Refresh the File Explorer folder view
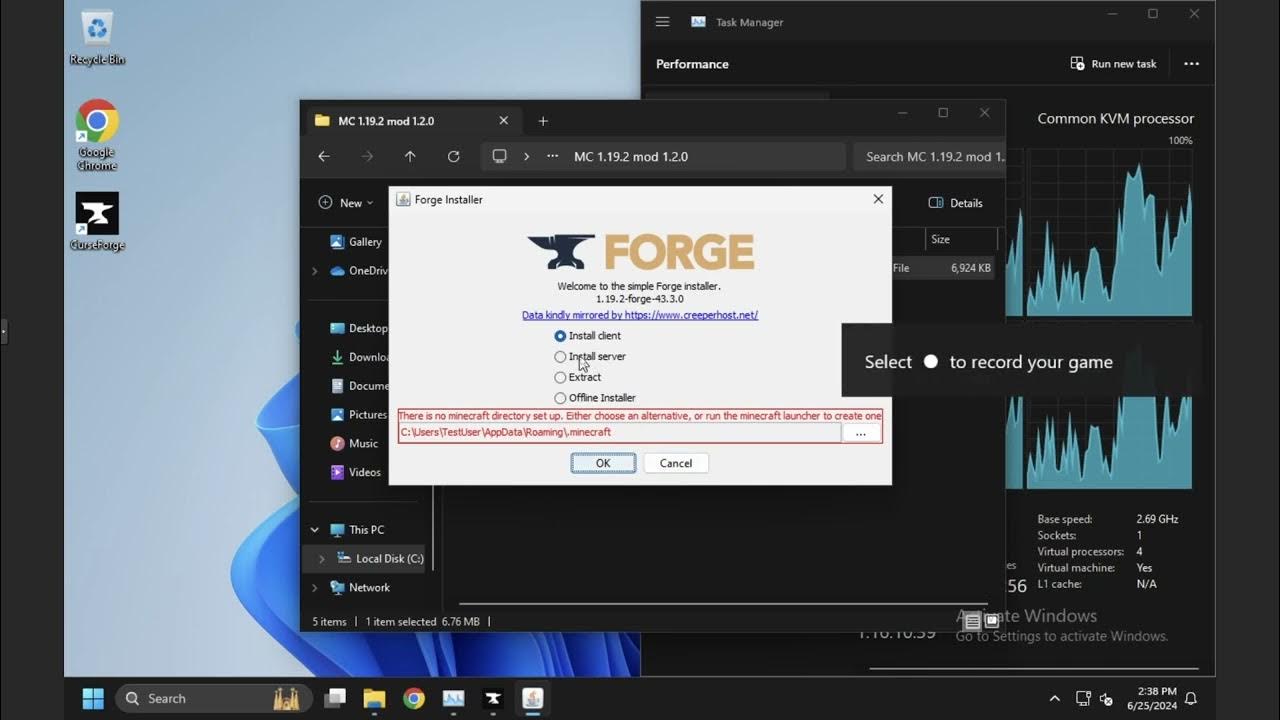This screenshot has height=720, width=1280. (453, 156)
